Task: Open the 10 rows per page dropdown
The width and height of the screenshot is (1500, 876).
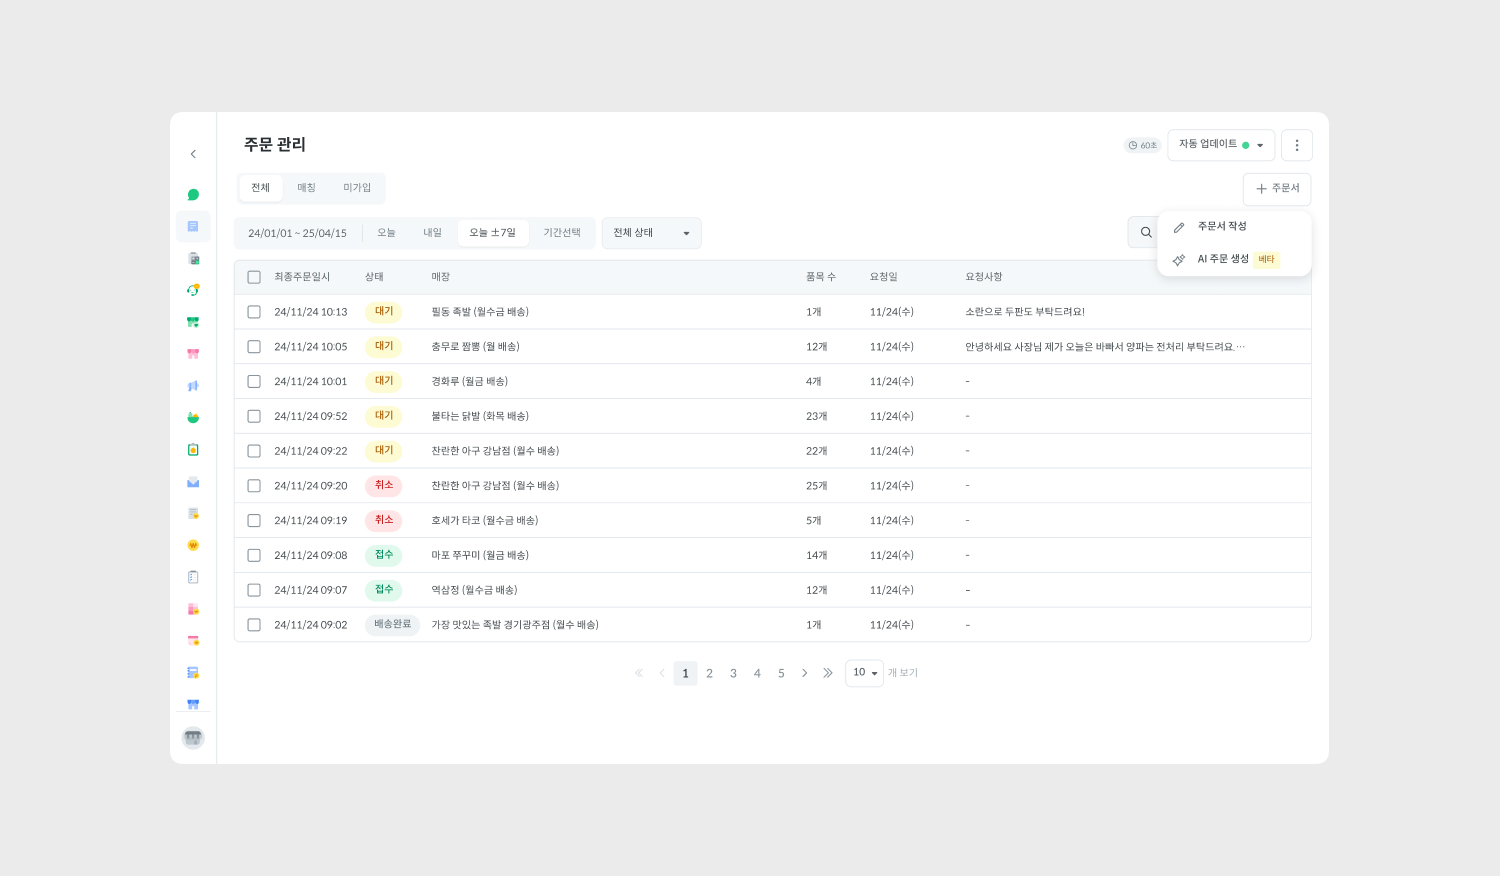Action: [864, 673]
